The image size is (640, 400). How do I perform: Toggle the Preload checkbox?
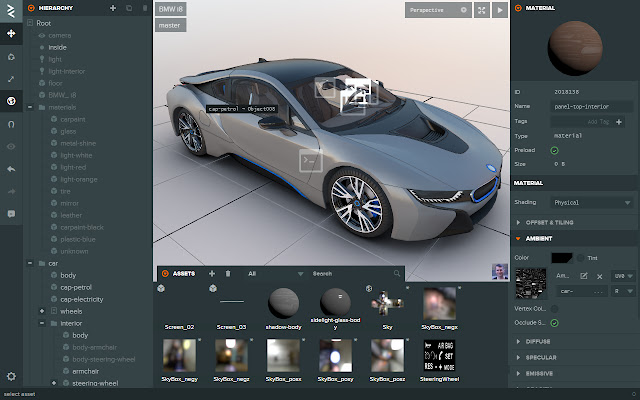(x=554, y=151)
